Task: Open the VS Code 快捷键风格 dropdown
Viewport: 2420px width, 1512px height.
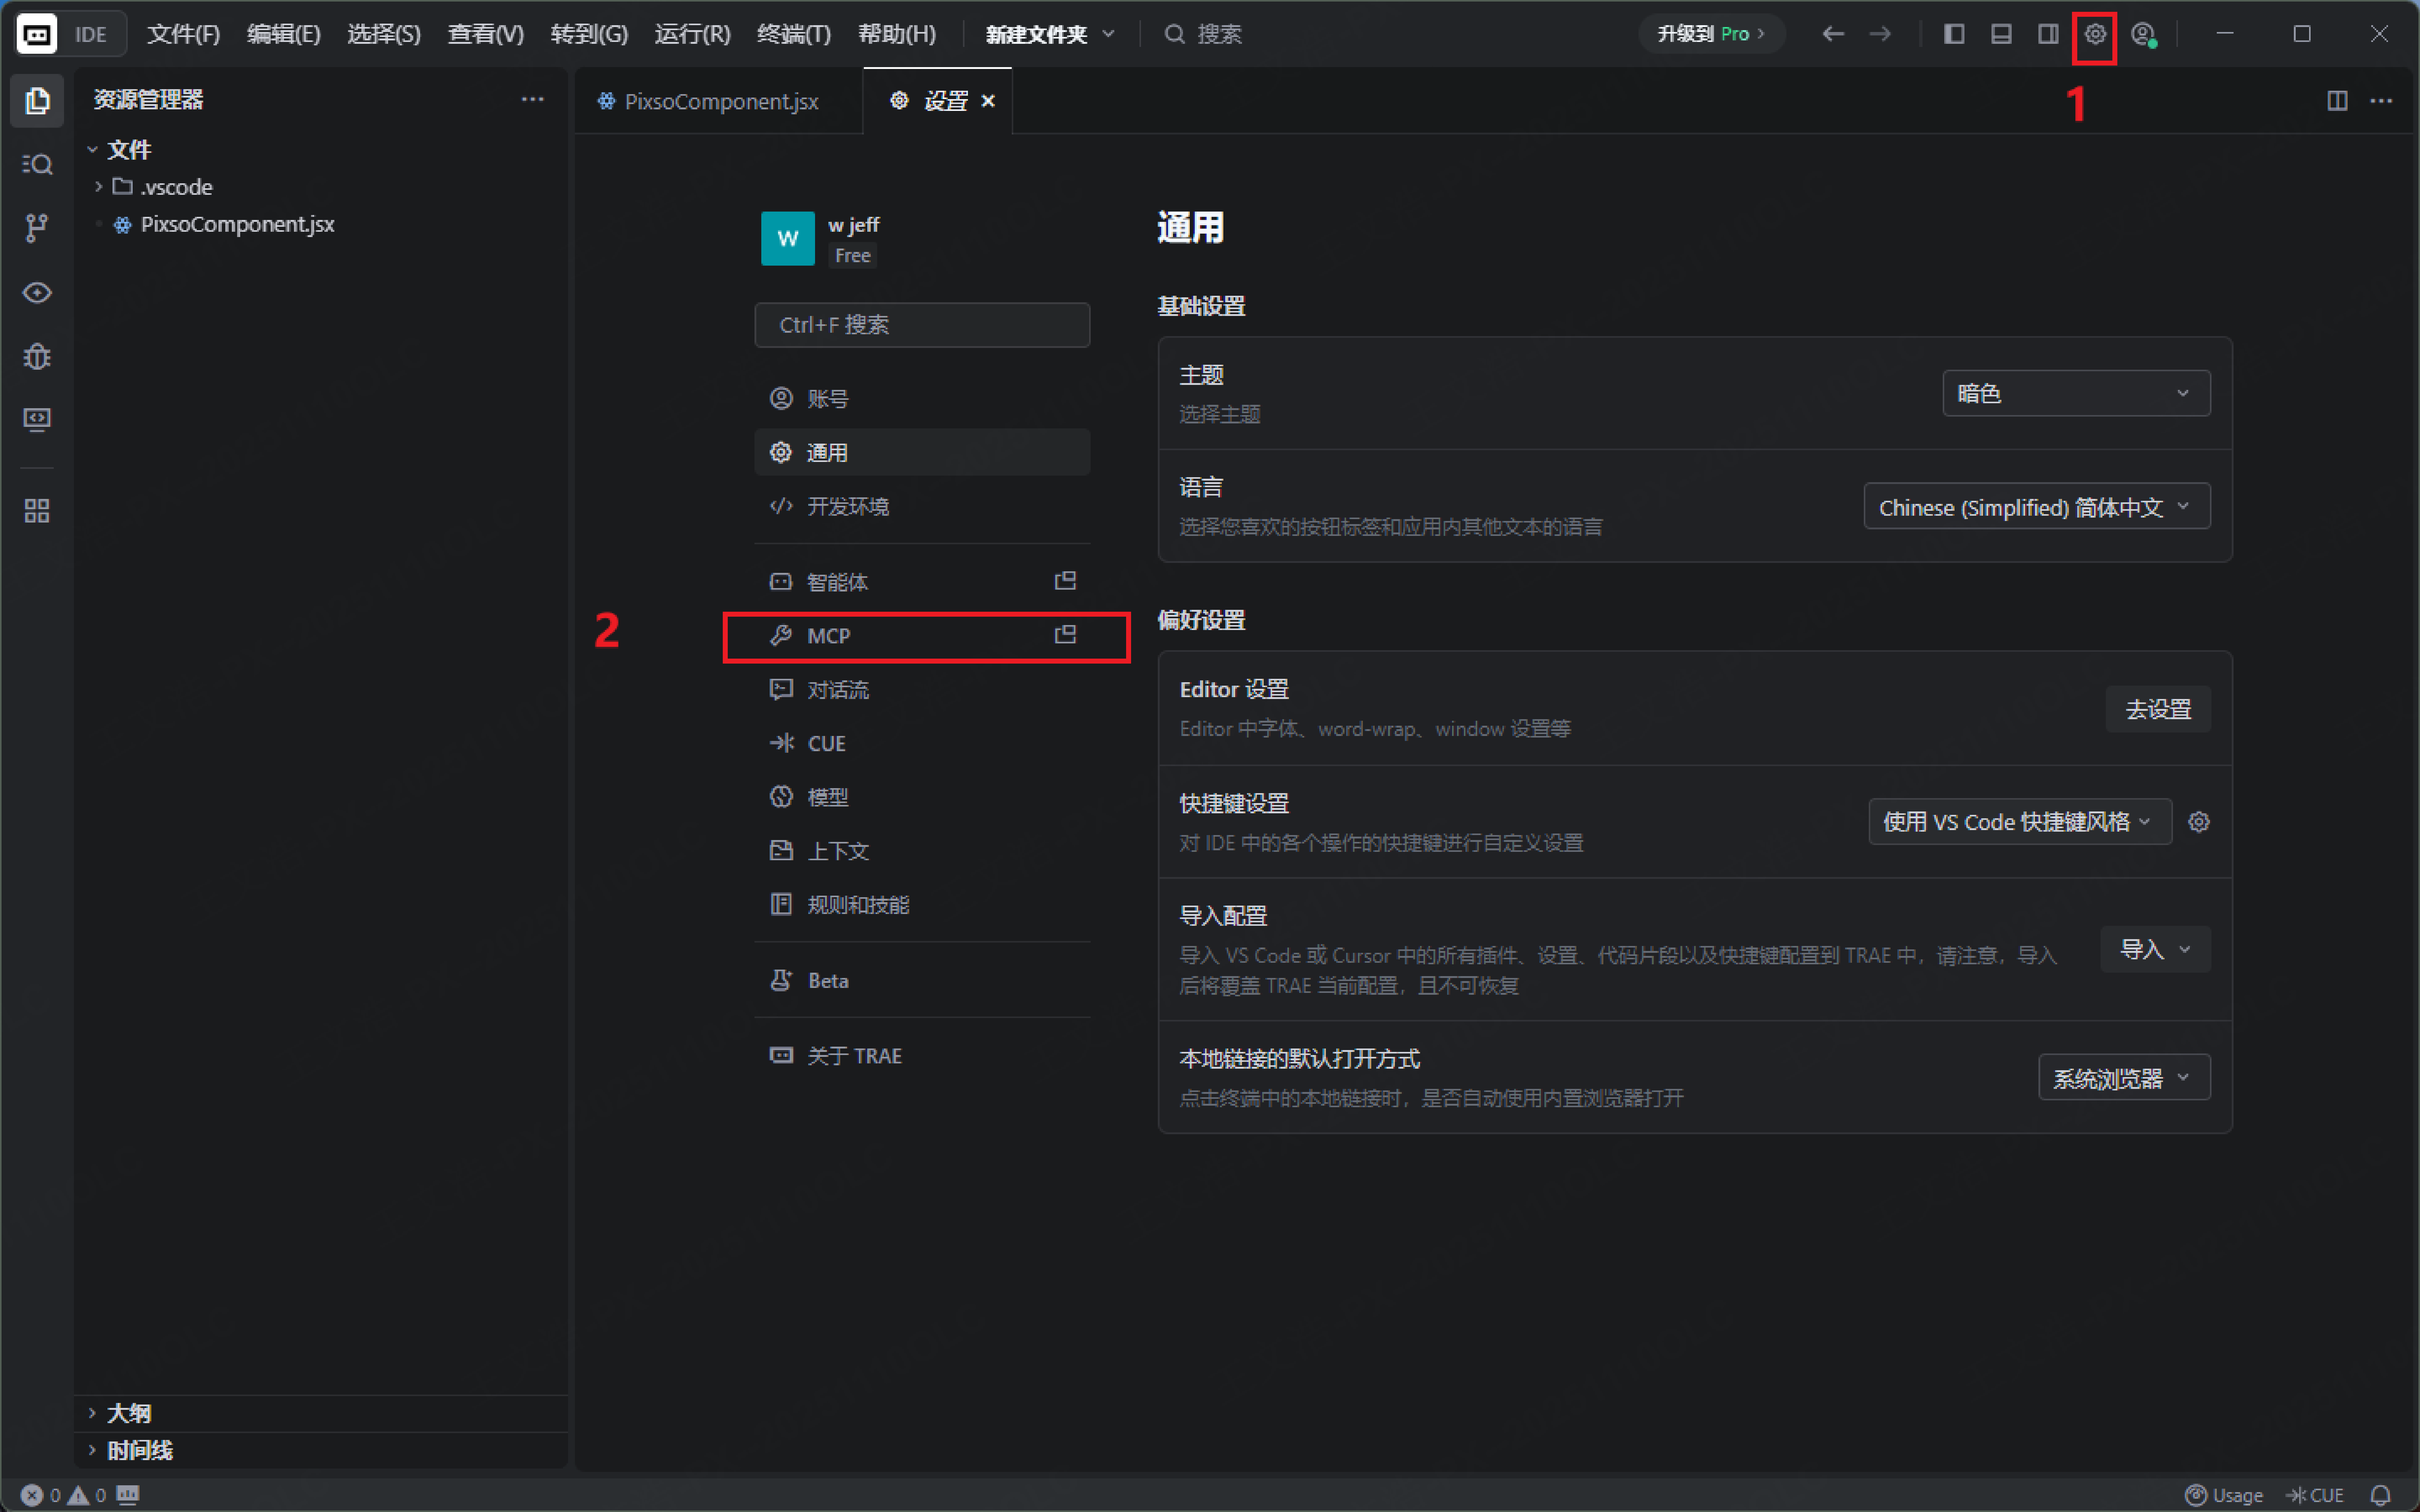Action: point(2018,821)
